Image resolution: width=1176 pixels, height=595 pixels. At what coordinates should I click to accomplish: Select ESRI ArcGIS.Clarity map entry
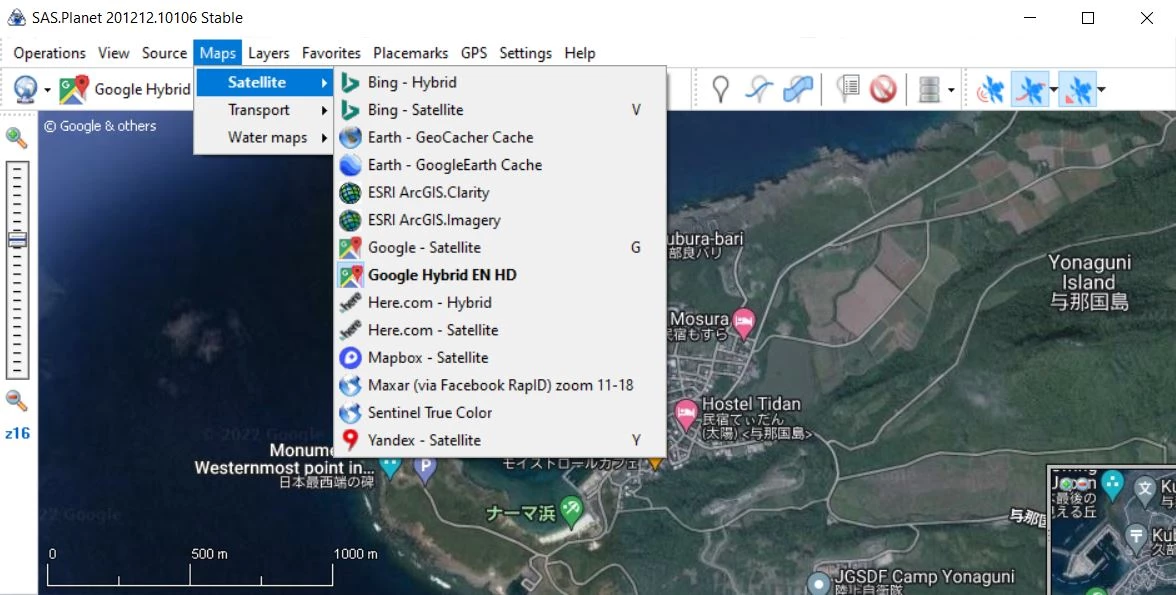(428, 192)
